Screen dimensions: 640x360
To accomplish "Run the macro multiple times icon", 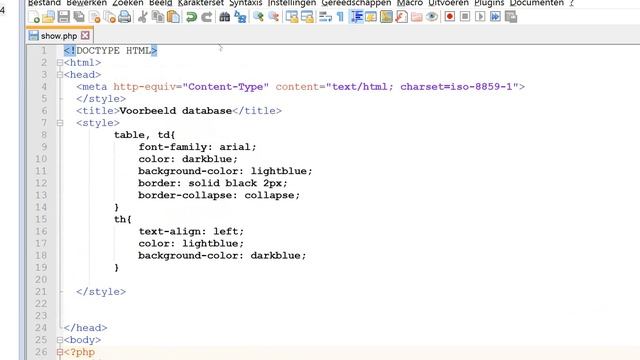I will pos(496,17).
